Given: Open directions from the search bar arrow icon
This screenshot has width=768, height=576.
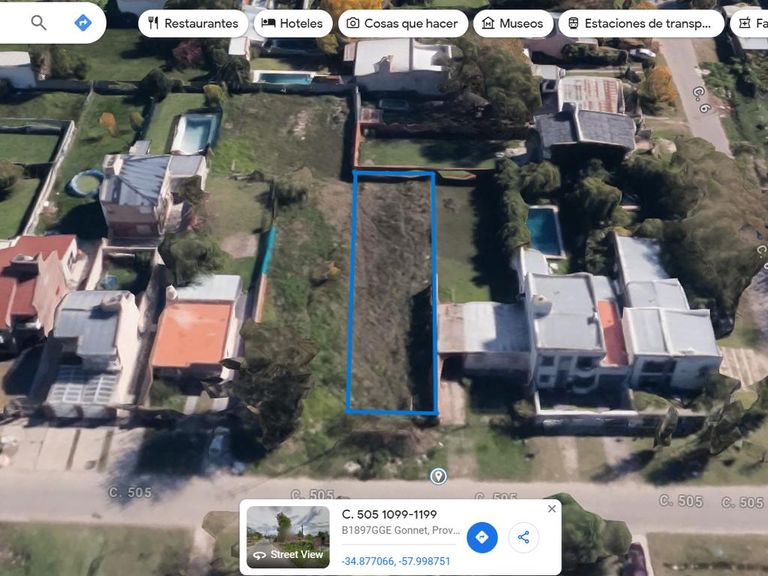Looking at the screenshot, I should pos(83,23).
